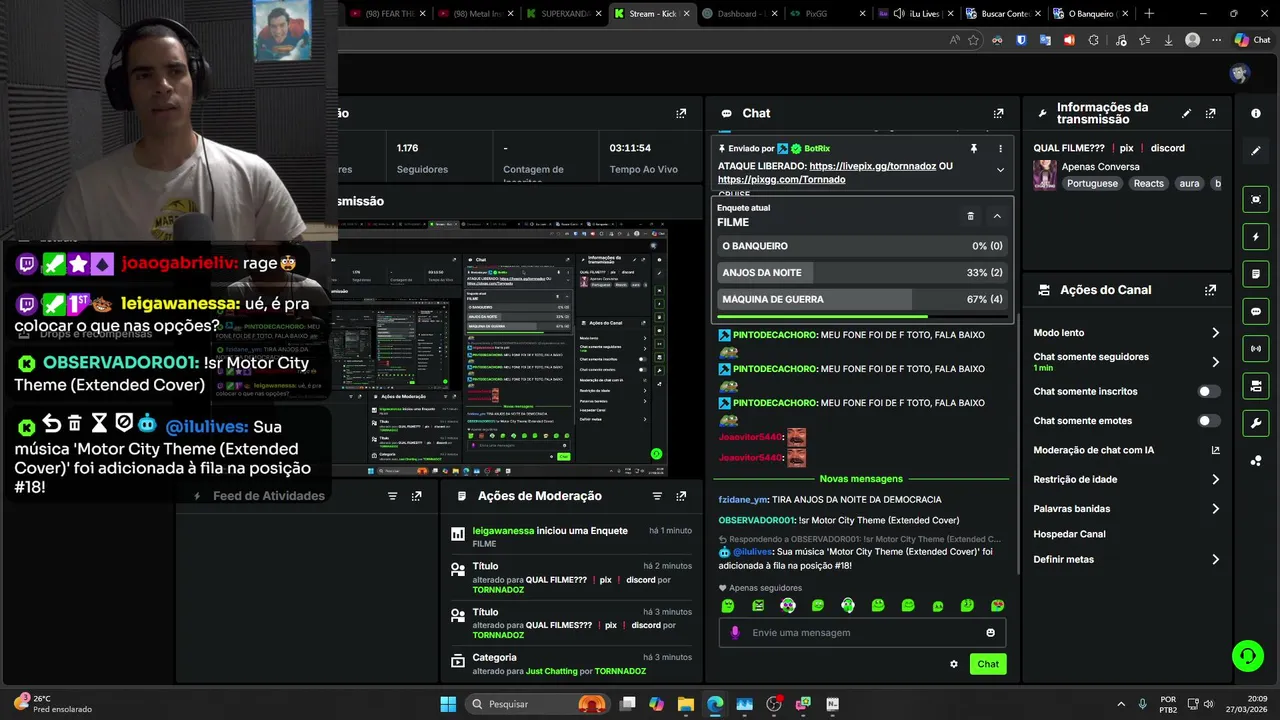Click the camera sidebar icon
1280x720 pixels.
(x=1256, y=386)
